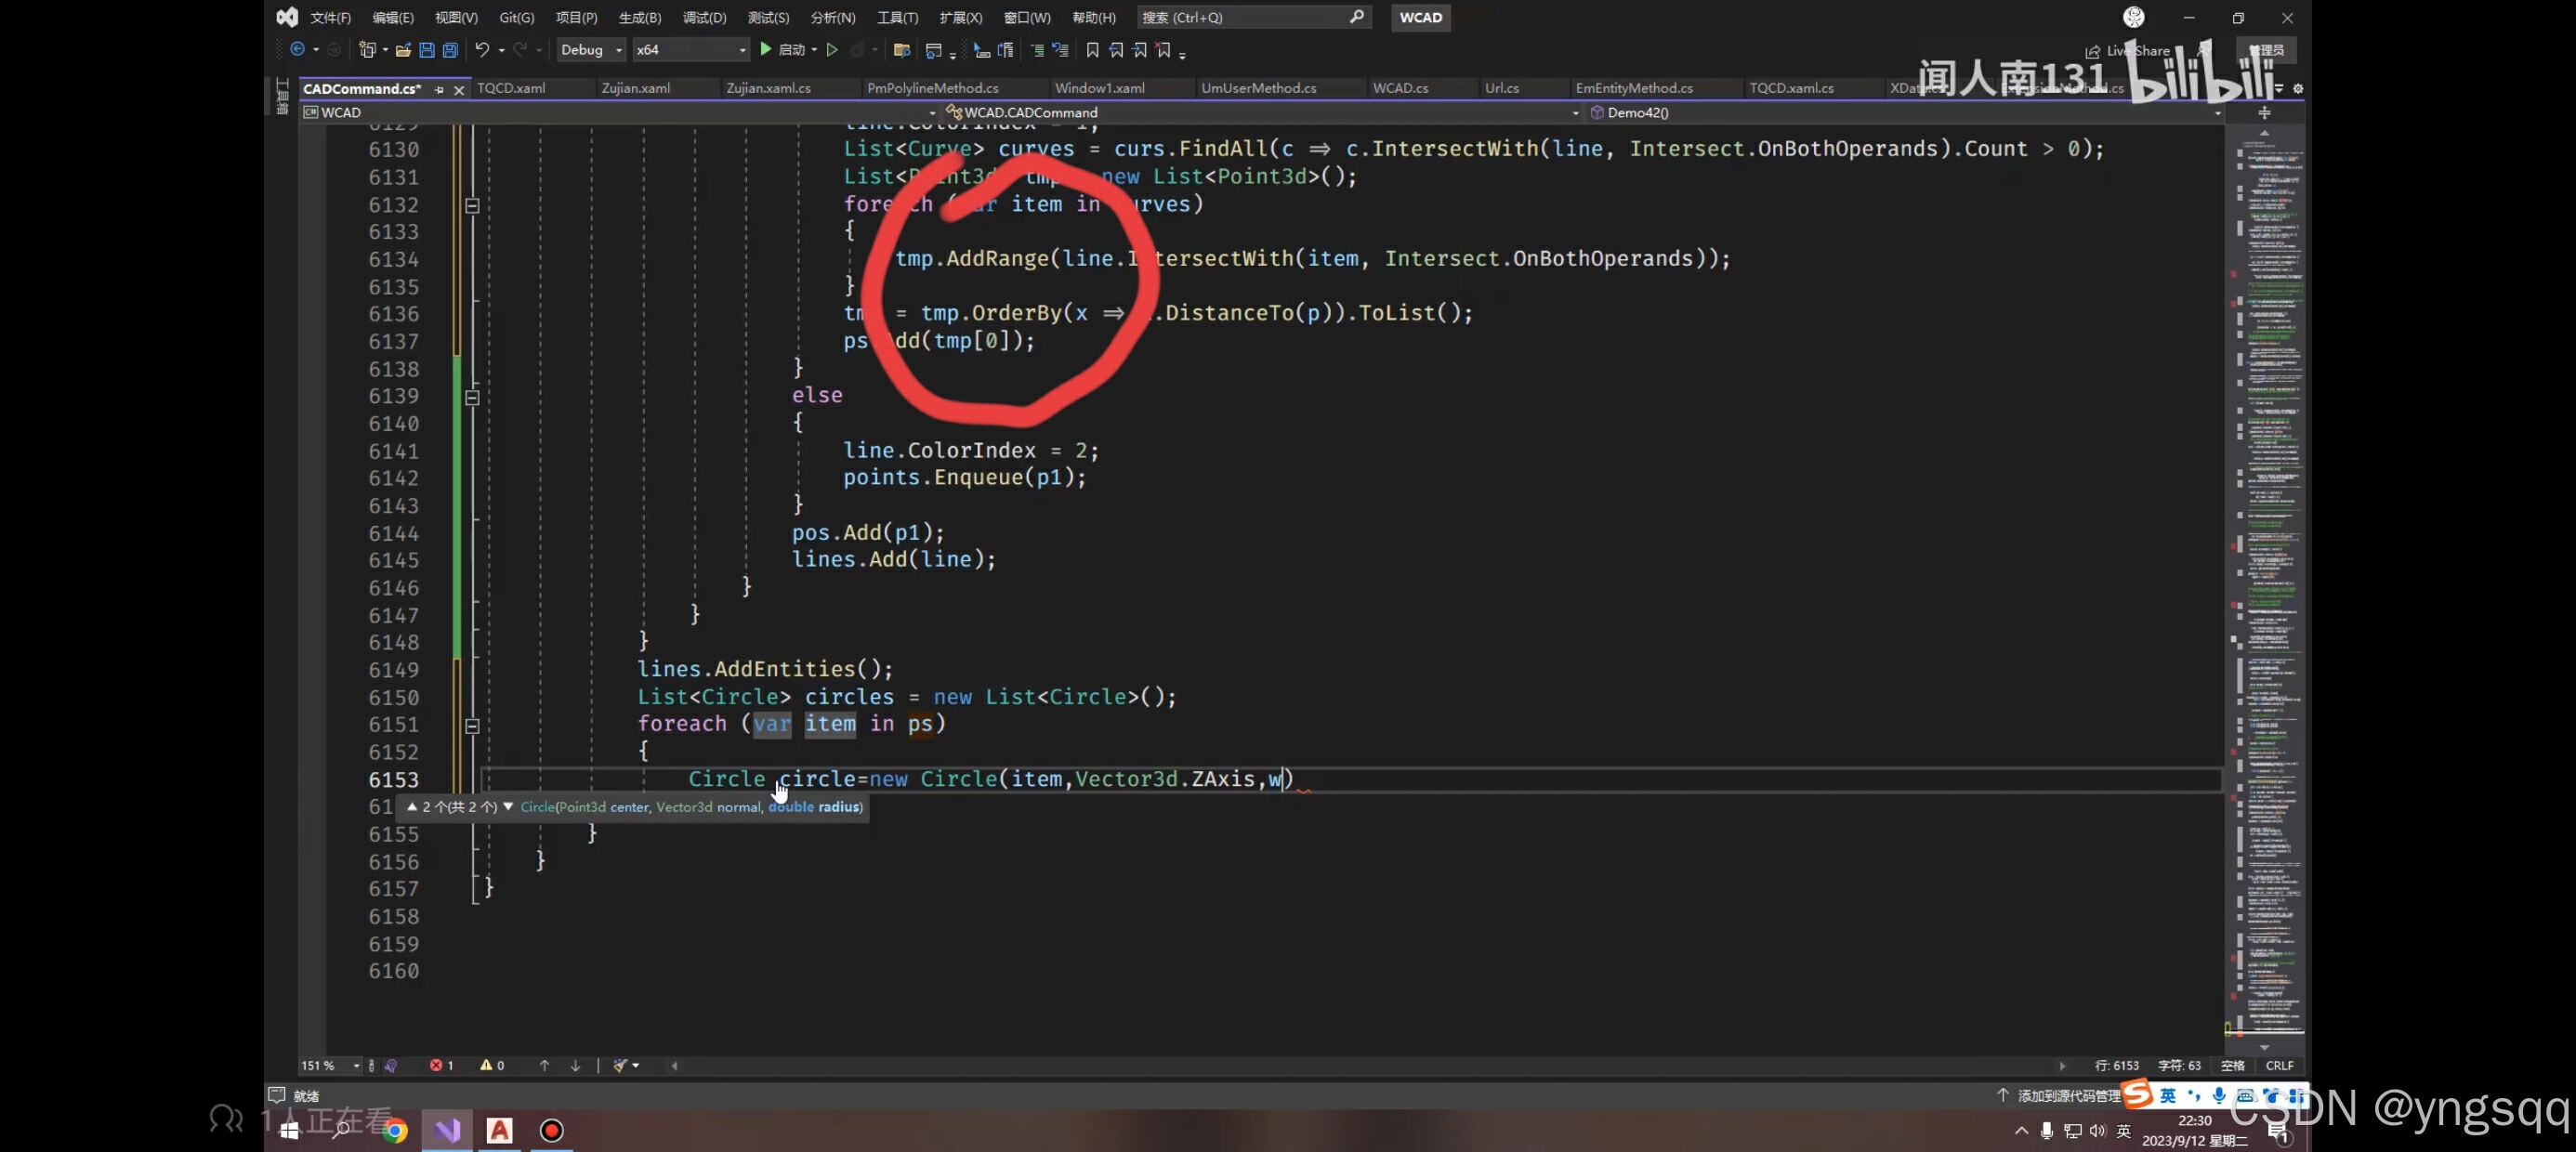Save the current file with Save icon

point(427,49)
